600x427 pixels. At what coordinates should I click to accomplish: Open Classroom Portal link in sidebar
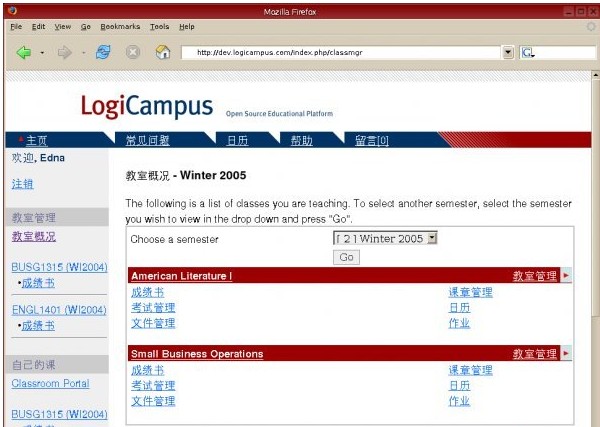pos(50,383)
